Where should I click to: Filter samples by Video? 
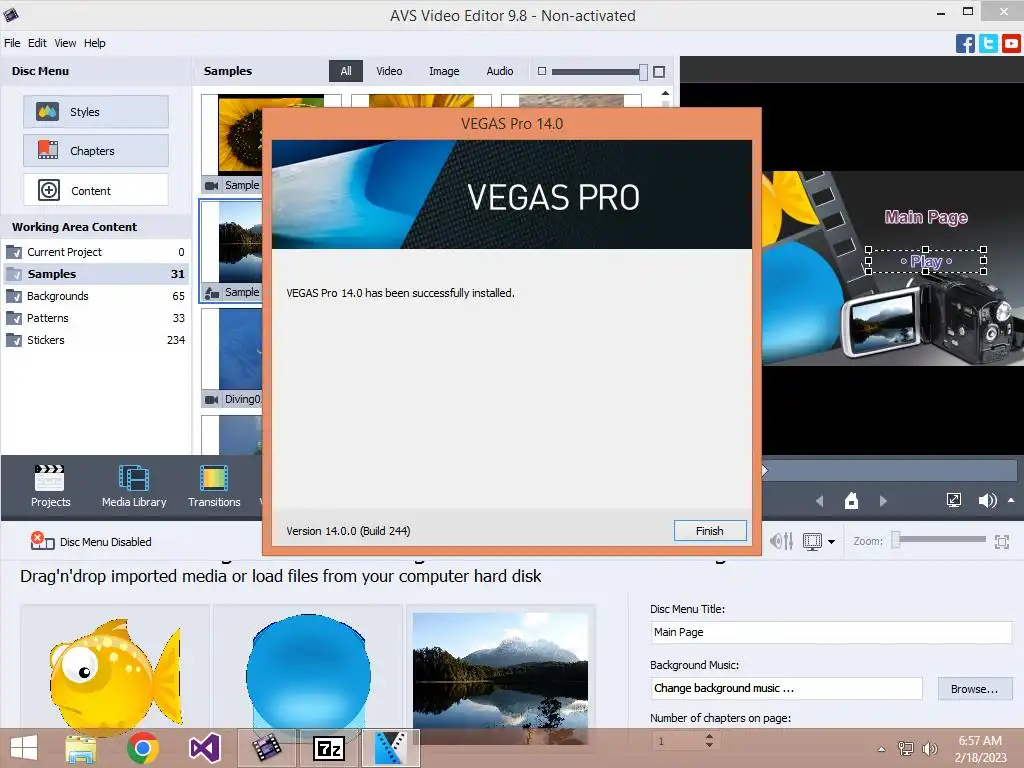pos(389,71)
